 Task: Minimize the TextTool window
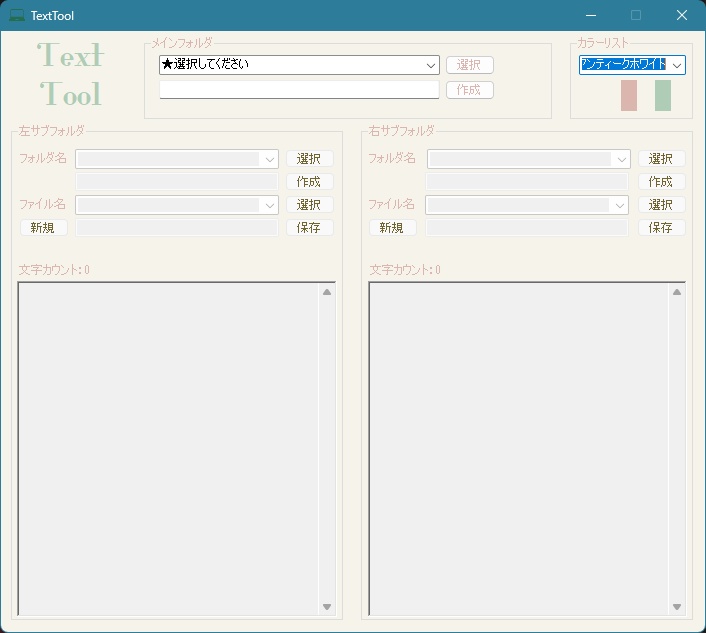[x=591, y=15]
